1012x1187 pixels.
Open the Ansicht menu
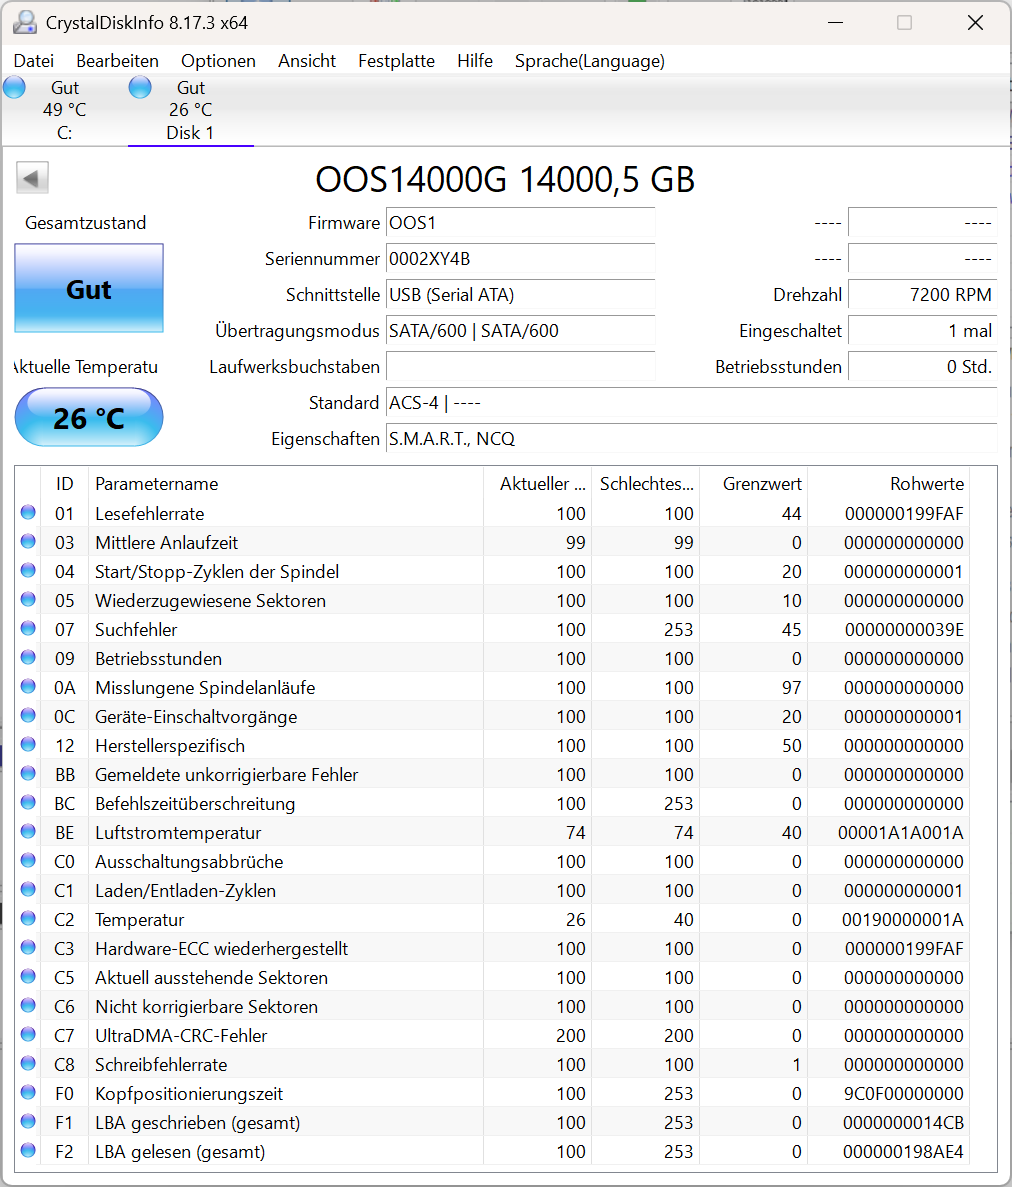pyautogui.click(x=307, y=61)
